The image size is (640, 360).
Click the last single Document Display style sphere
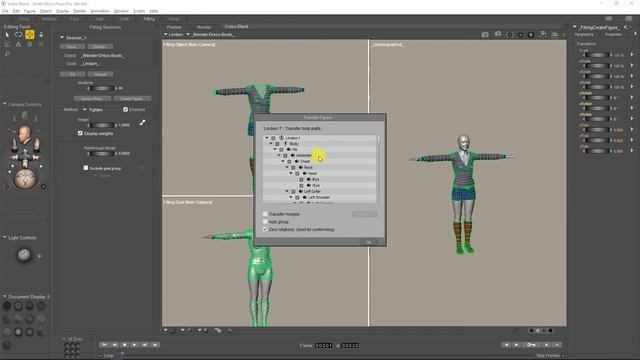click(x=7, y=345)
